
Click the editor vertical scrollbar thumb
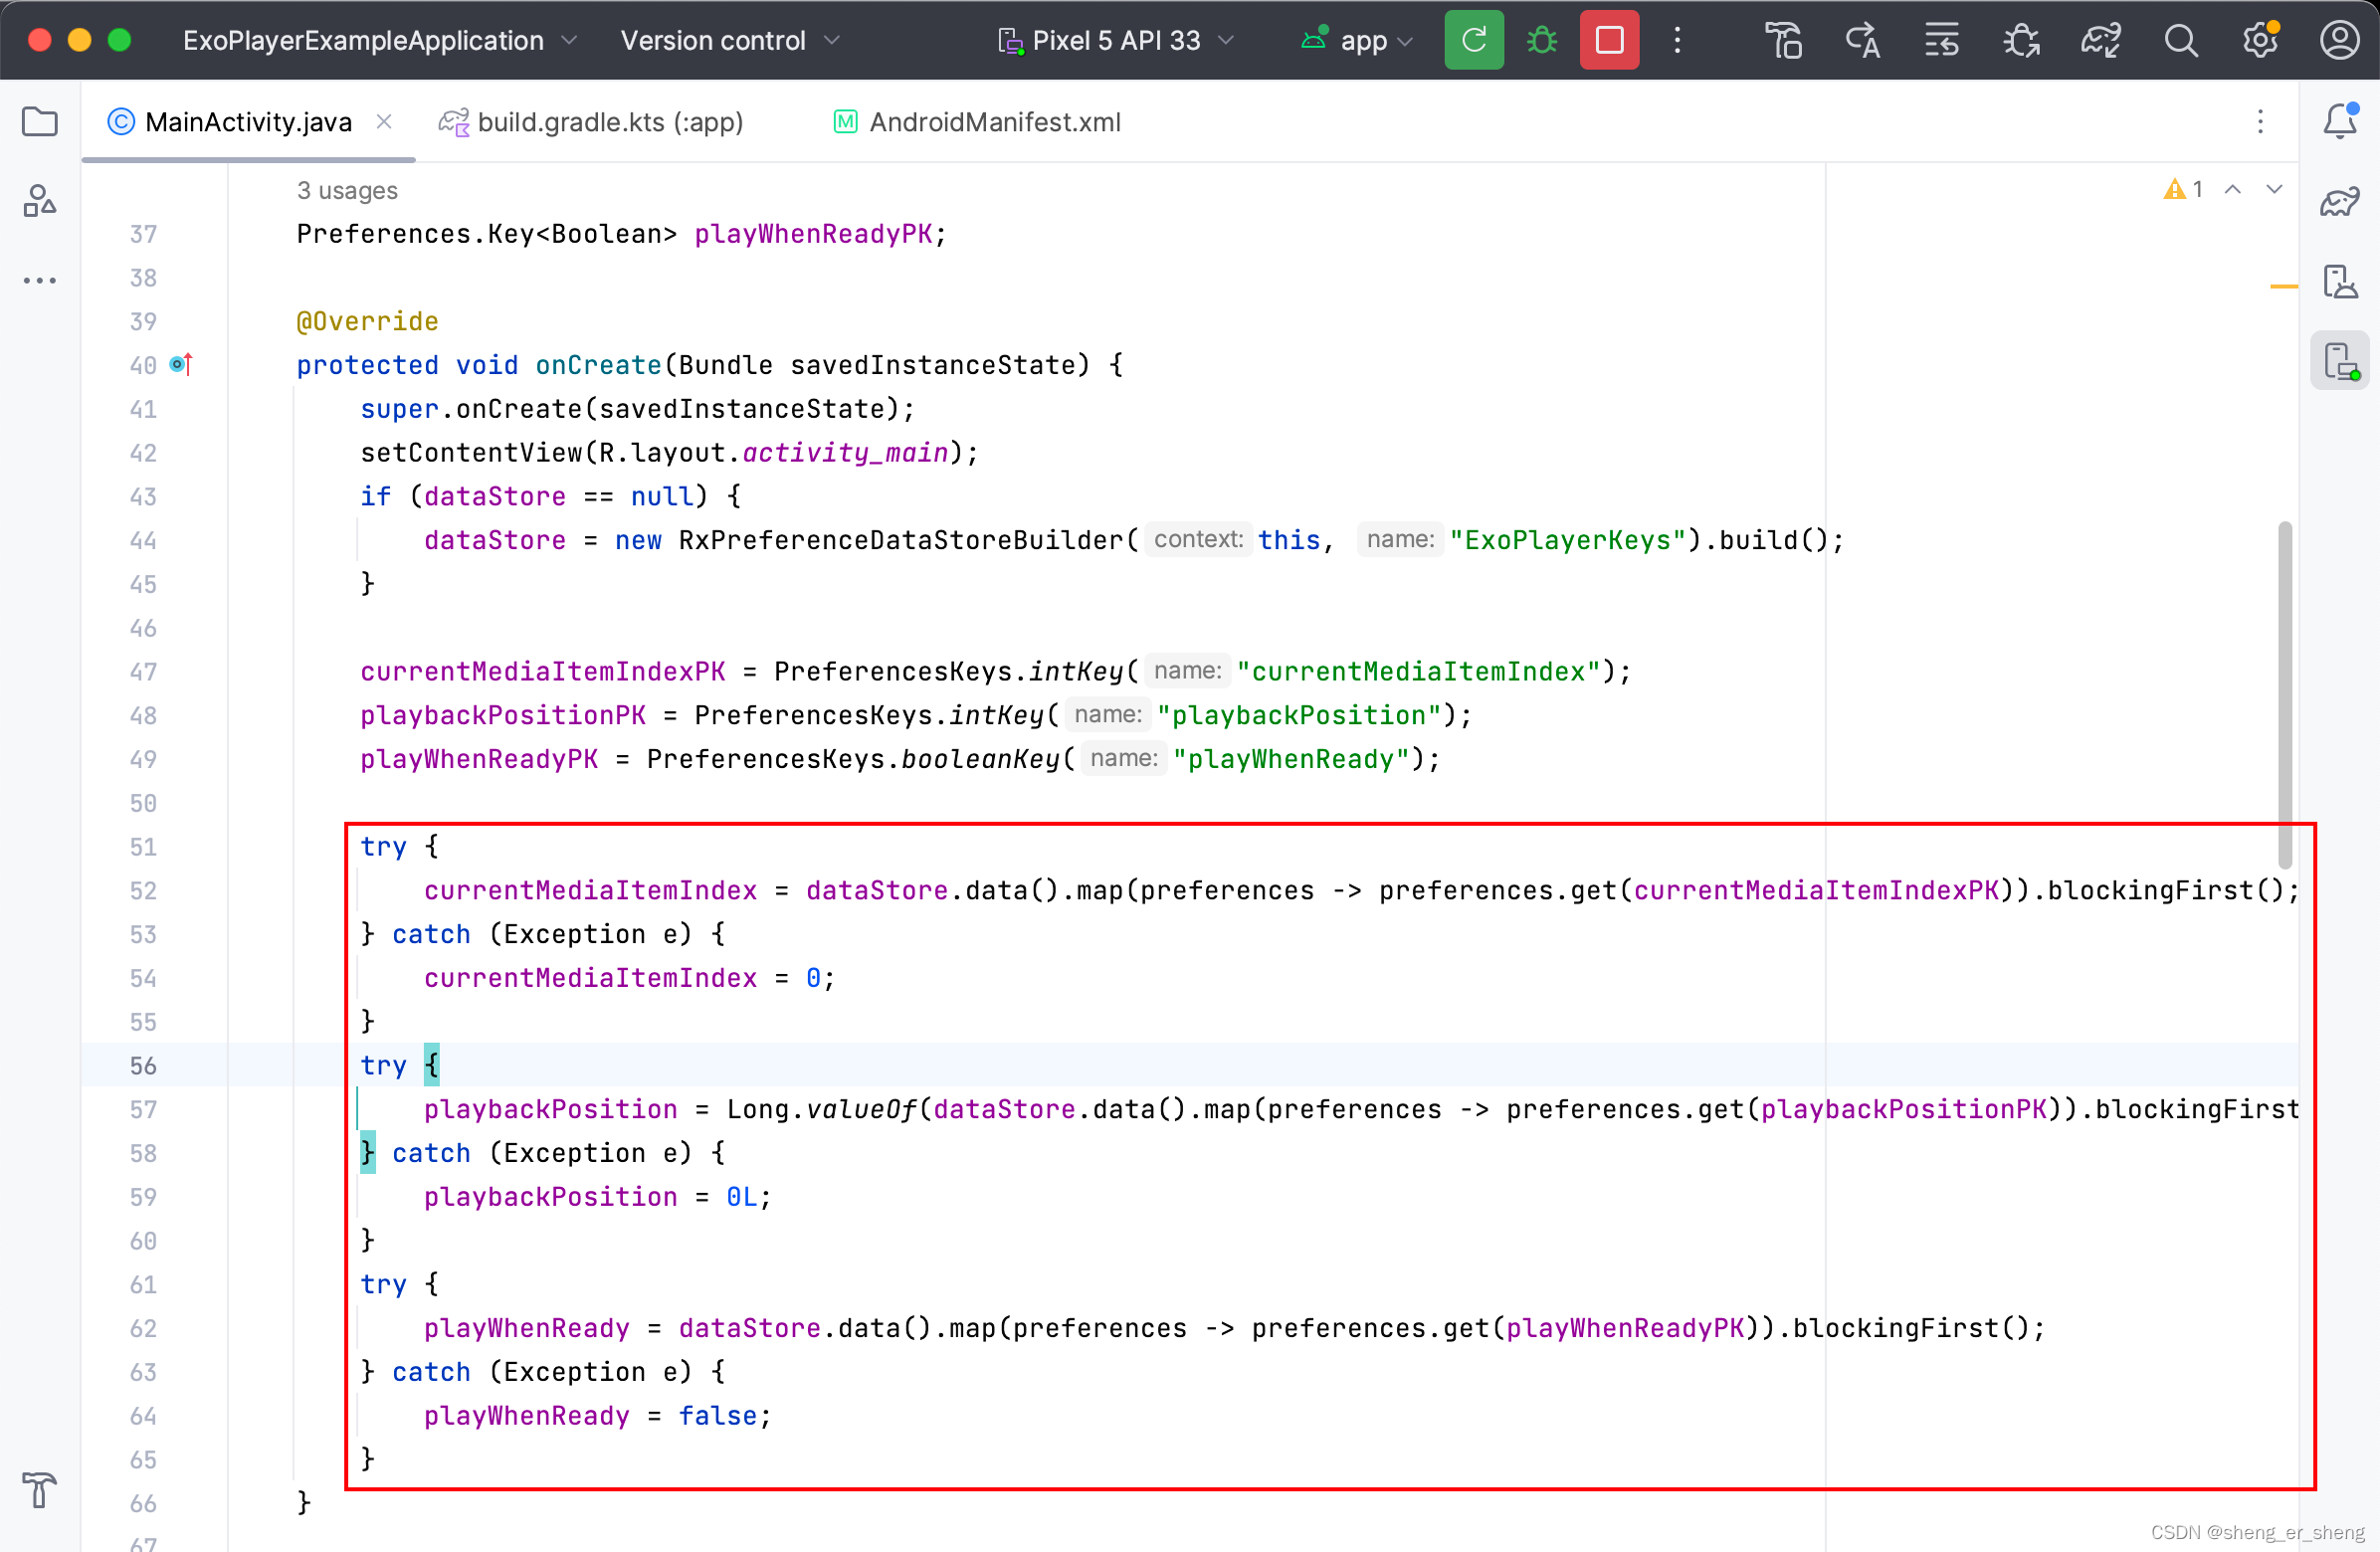tap(2285, 695)
